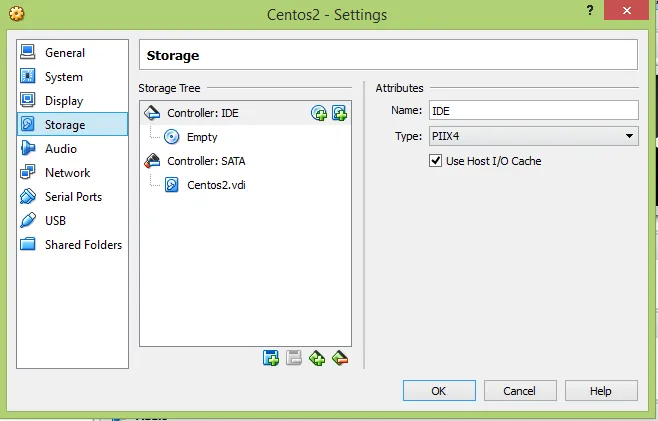Click the Audio speaker icon in sidebar
This screenshot has height=421, width=658.
pos(28,149)
